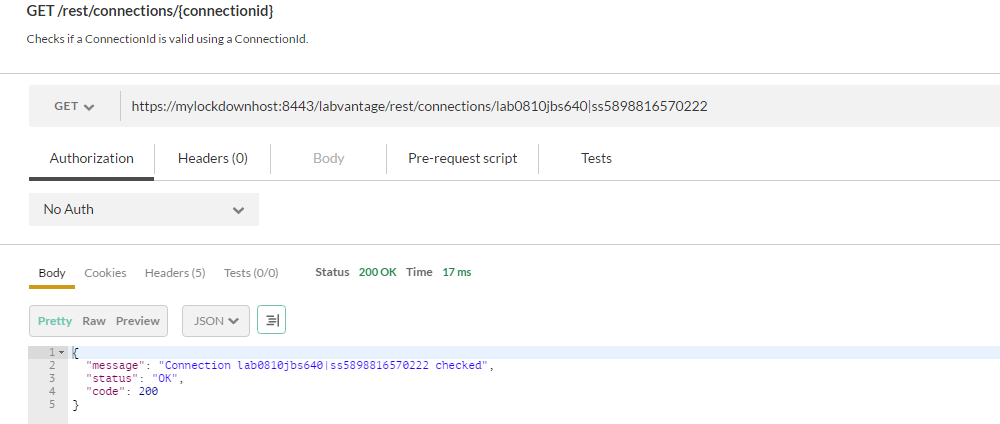Open the response Headers (5) tab

pos(175,273)
